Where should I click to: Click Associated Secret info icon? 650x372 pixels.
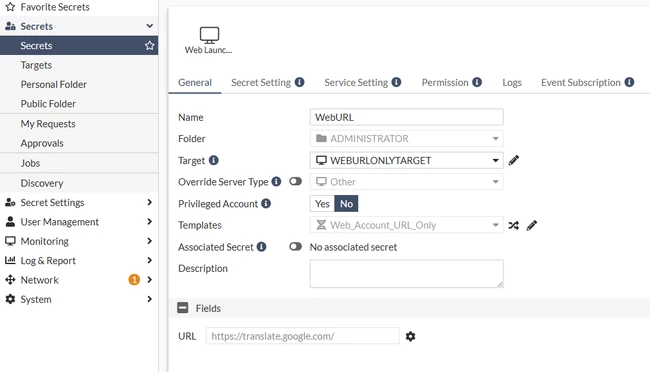pyautogui.click(x=261, y=247)
